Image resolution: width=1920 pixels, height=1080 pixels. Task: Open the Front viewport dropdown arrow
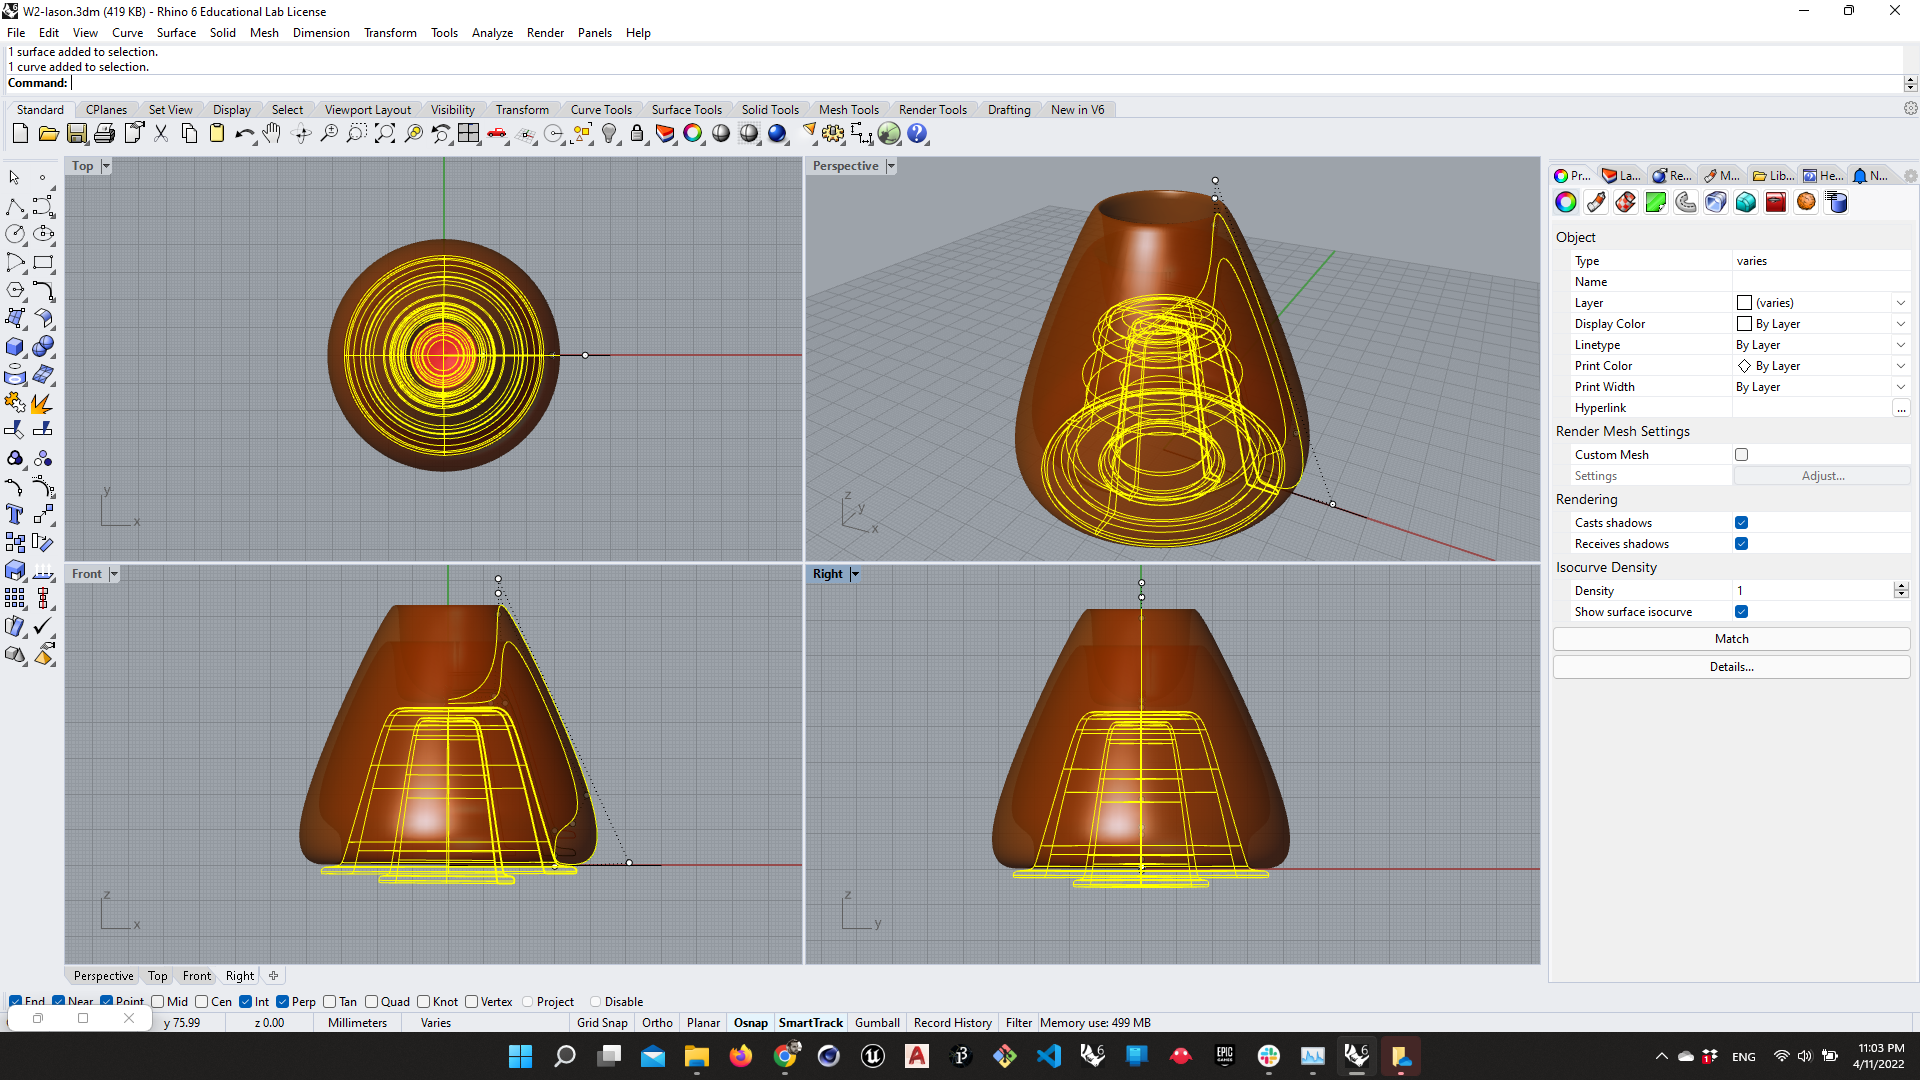pyautogui.click(x=114, y=574)
